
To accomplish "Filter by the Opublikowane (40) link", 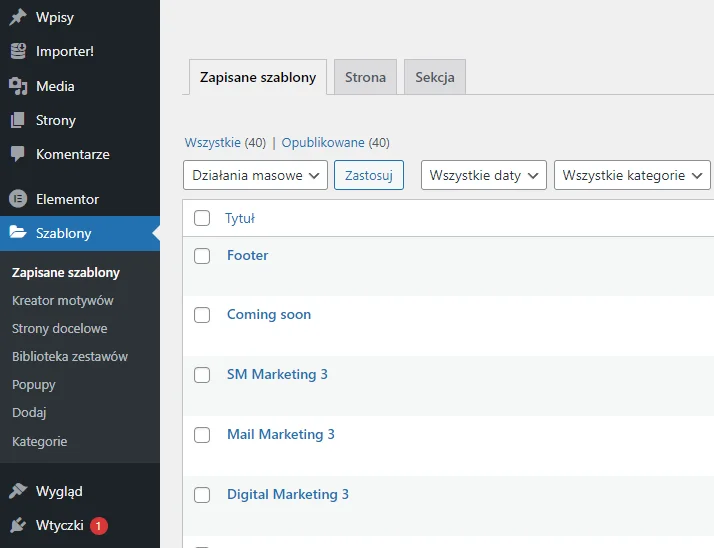I will (335, 143).
